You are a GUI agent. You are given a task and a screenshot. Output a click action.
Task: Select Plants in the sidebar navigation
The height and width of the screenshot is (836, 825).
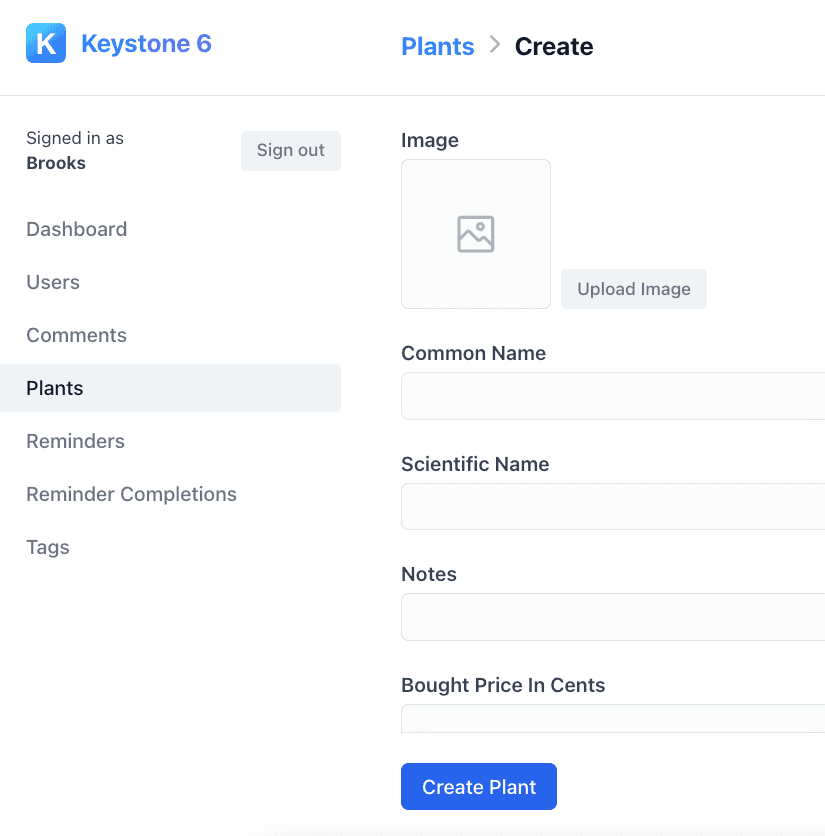170,388
